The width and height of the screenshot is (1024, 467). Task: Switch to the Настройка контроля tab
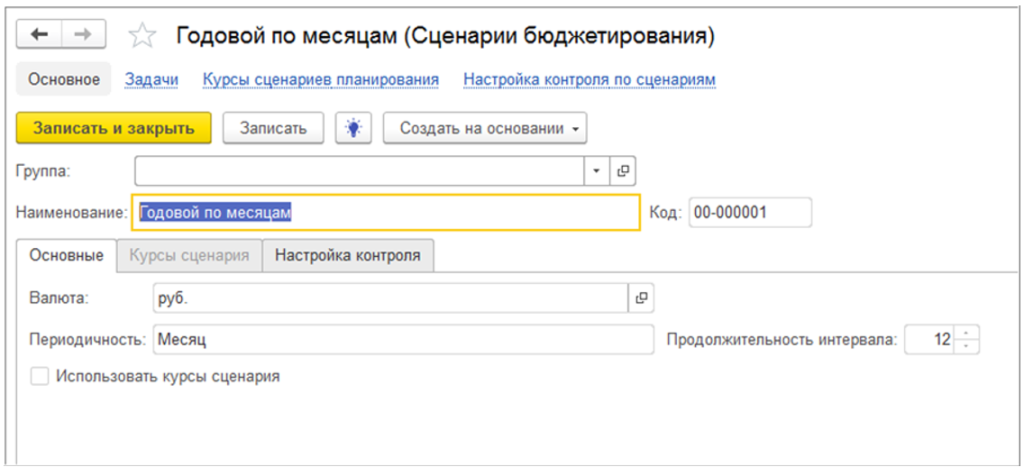click(347, 255)
